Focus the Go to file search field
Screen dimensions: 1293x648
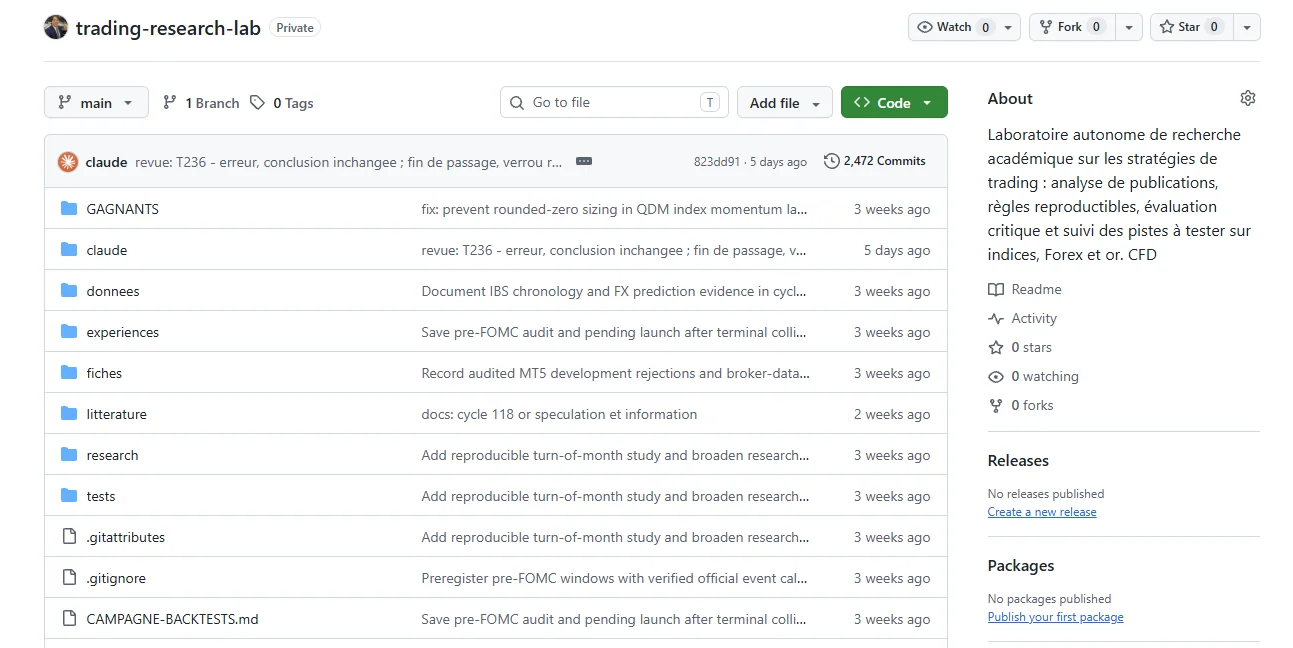tap(614, 102)
